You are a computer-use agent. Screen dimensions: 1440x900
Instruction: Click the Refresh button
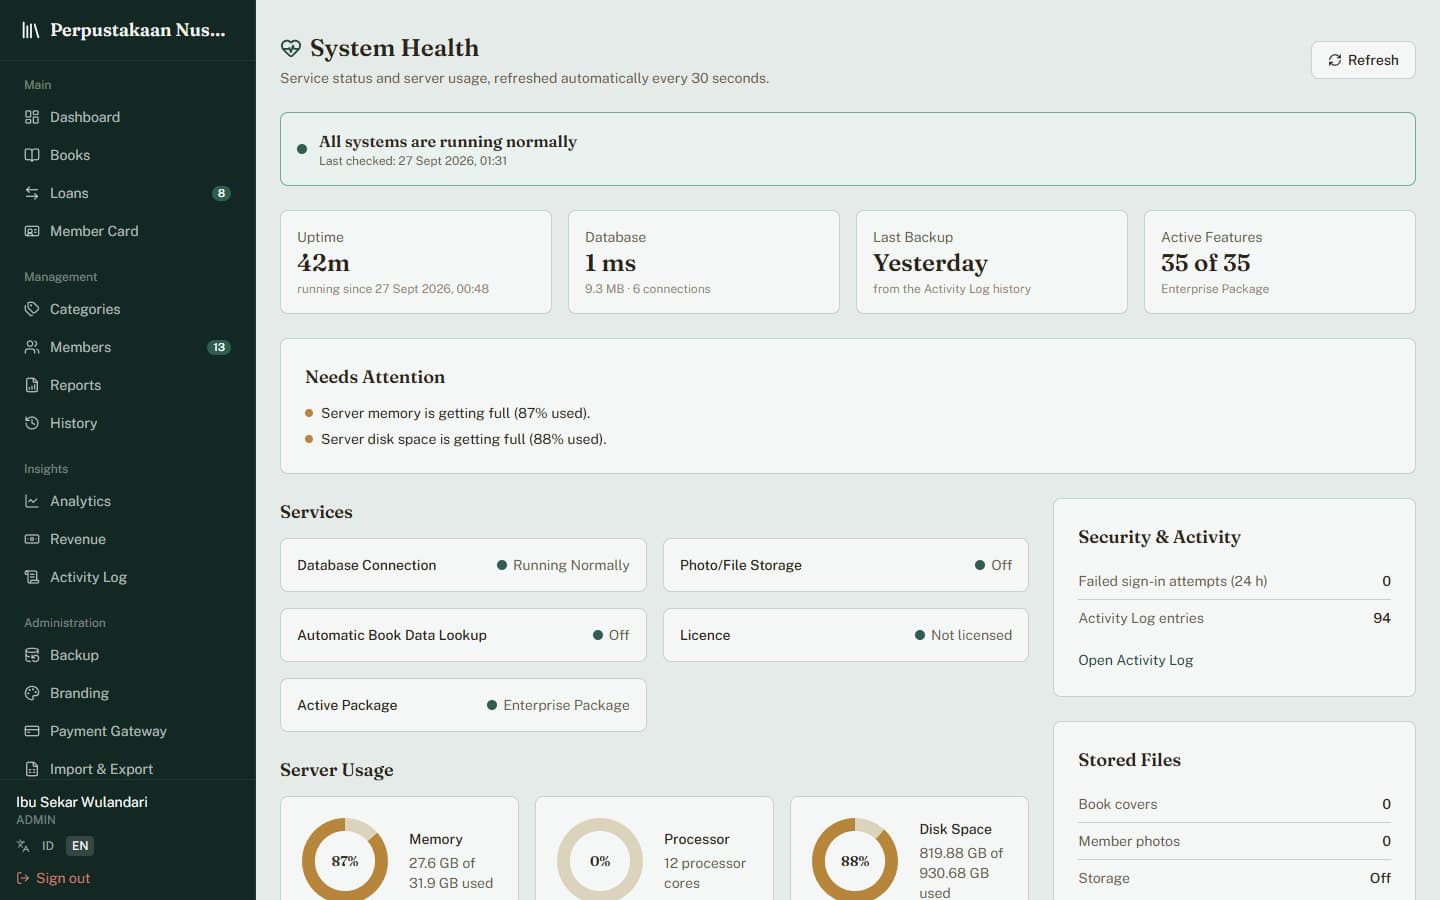1363,60
